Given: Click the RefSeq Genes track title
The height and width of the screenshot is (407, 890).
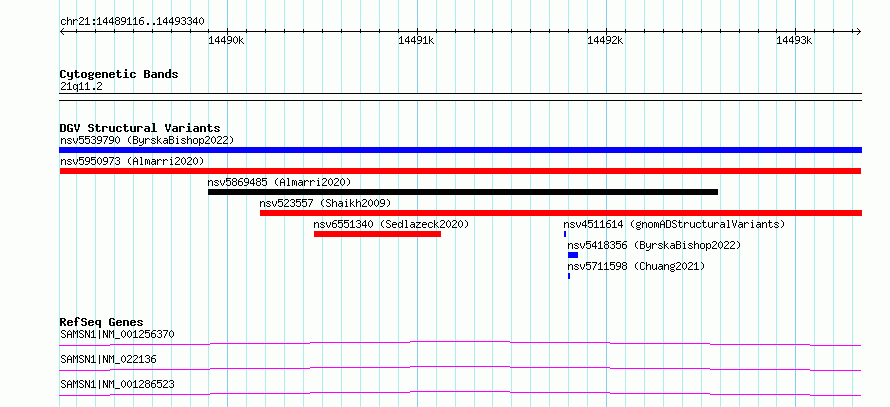Looking at the screenshot, I should (x=102, y=322).
